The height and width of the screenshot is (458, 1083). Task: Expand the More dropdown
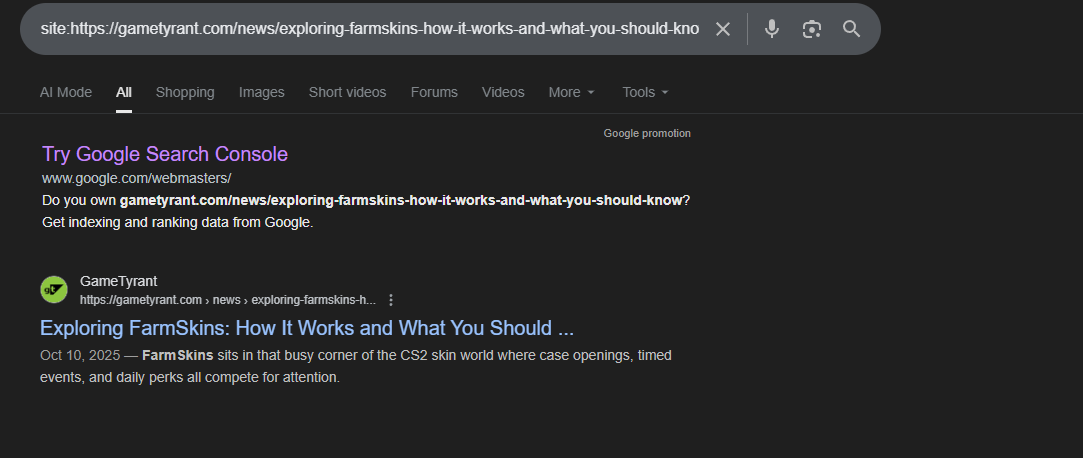[571, 92]
